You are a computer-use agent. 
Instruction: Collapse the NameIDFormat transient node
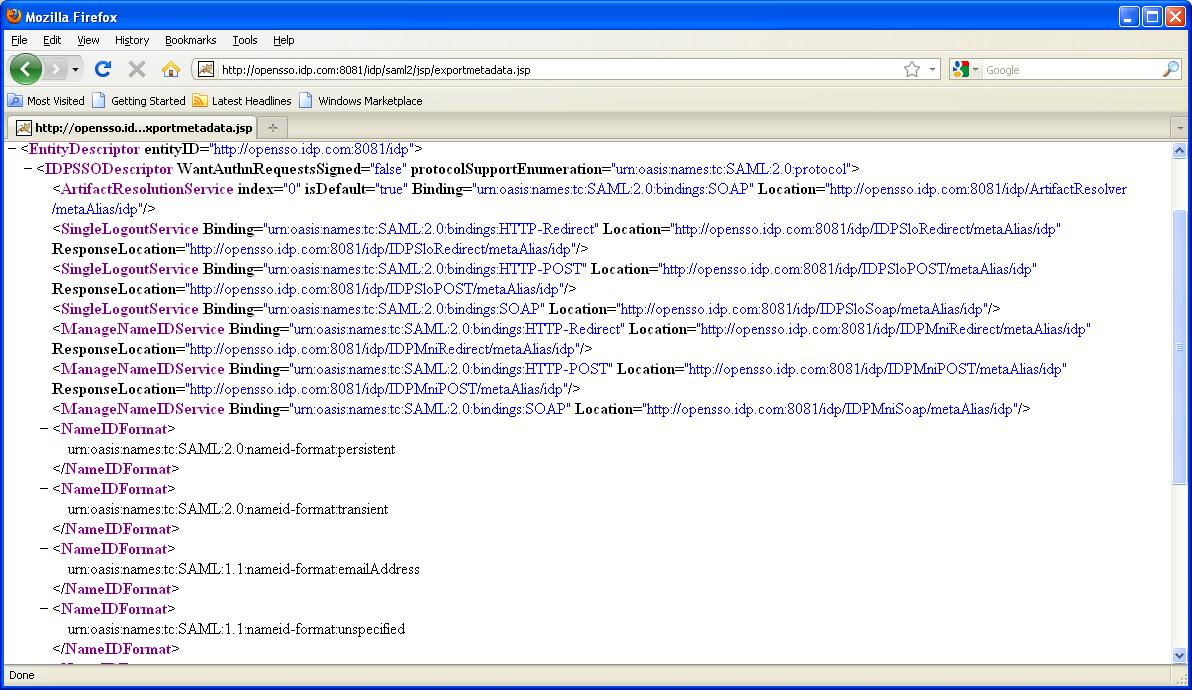pos(44,489)
